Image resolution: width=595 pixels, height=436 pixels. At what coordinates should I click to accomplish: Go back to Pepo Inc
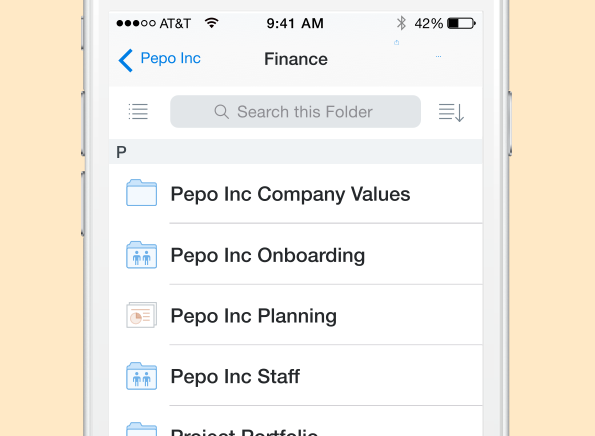coord(170,58)
